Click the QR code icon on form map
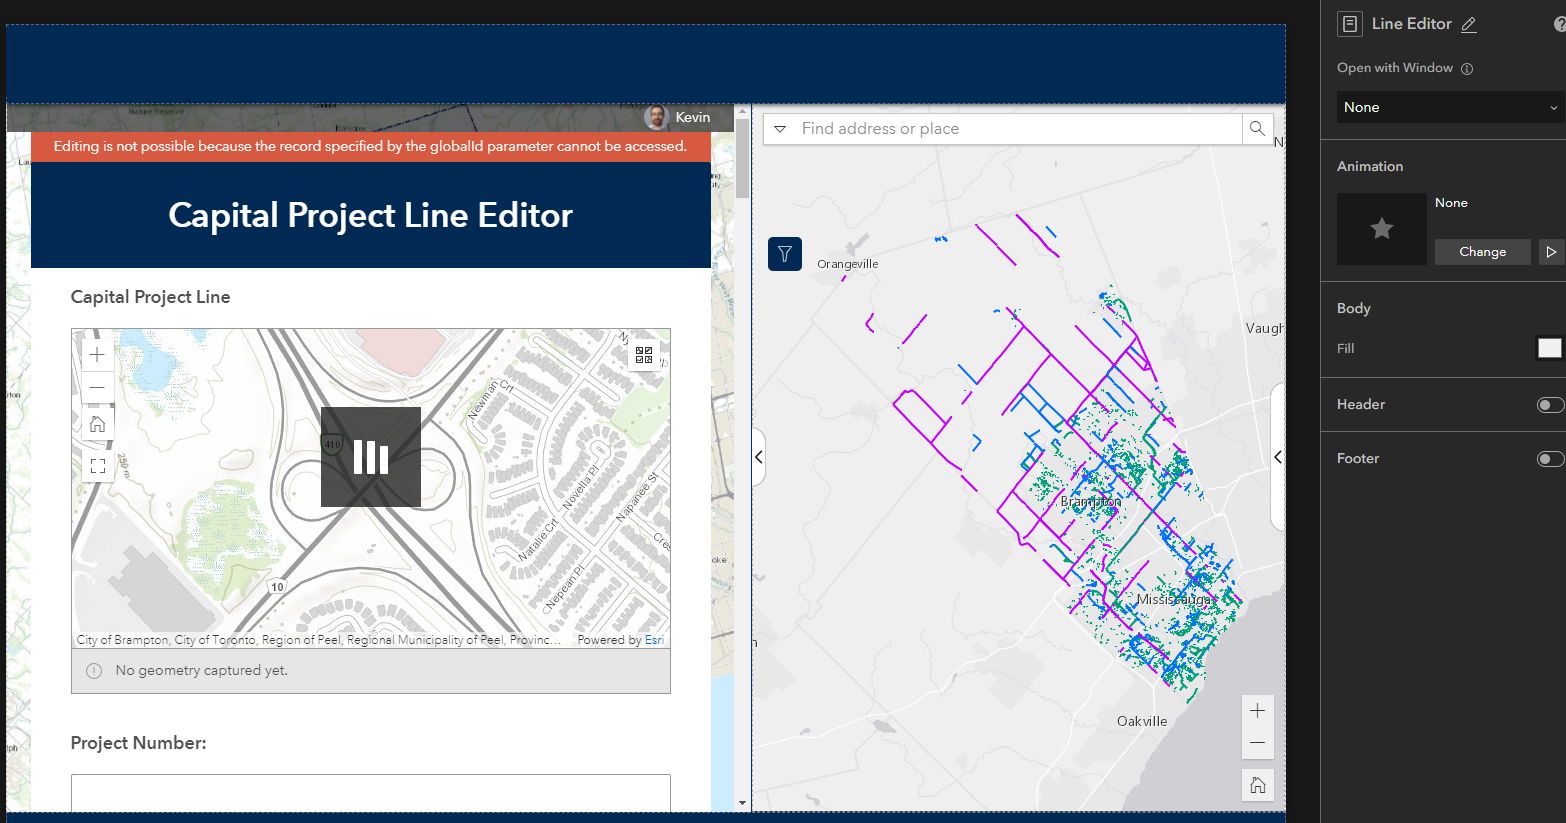This screenshot has height=823, width=1566. click(644, 355)
